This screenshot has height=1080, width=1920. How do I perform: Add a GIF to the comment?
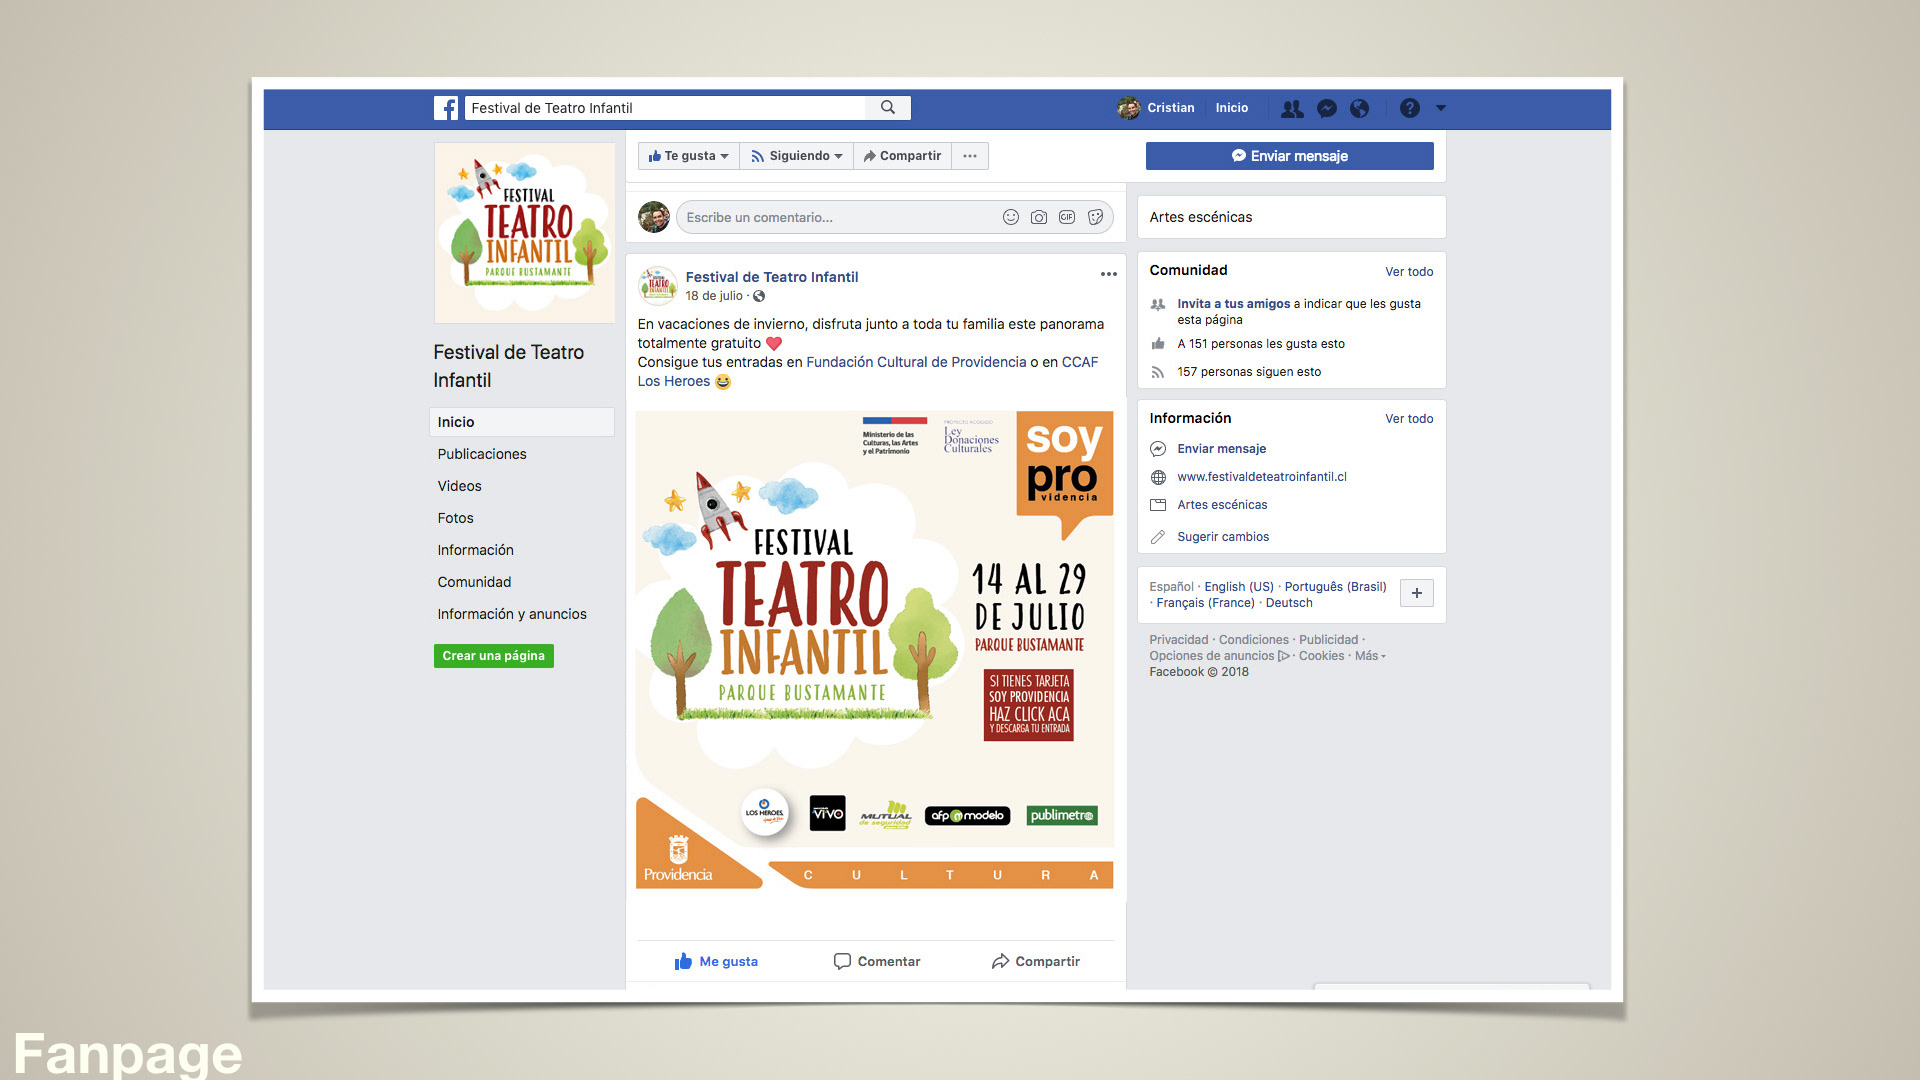pos(1067,217)
